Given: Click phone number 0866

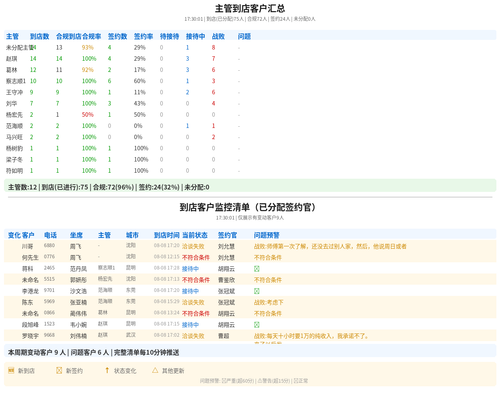Looking at the screenshot, I should pos(49,313).
